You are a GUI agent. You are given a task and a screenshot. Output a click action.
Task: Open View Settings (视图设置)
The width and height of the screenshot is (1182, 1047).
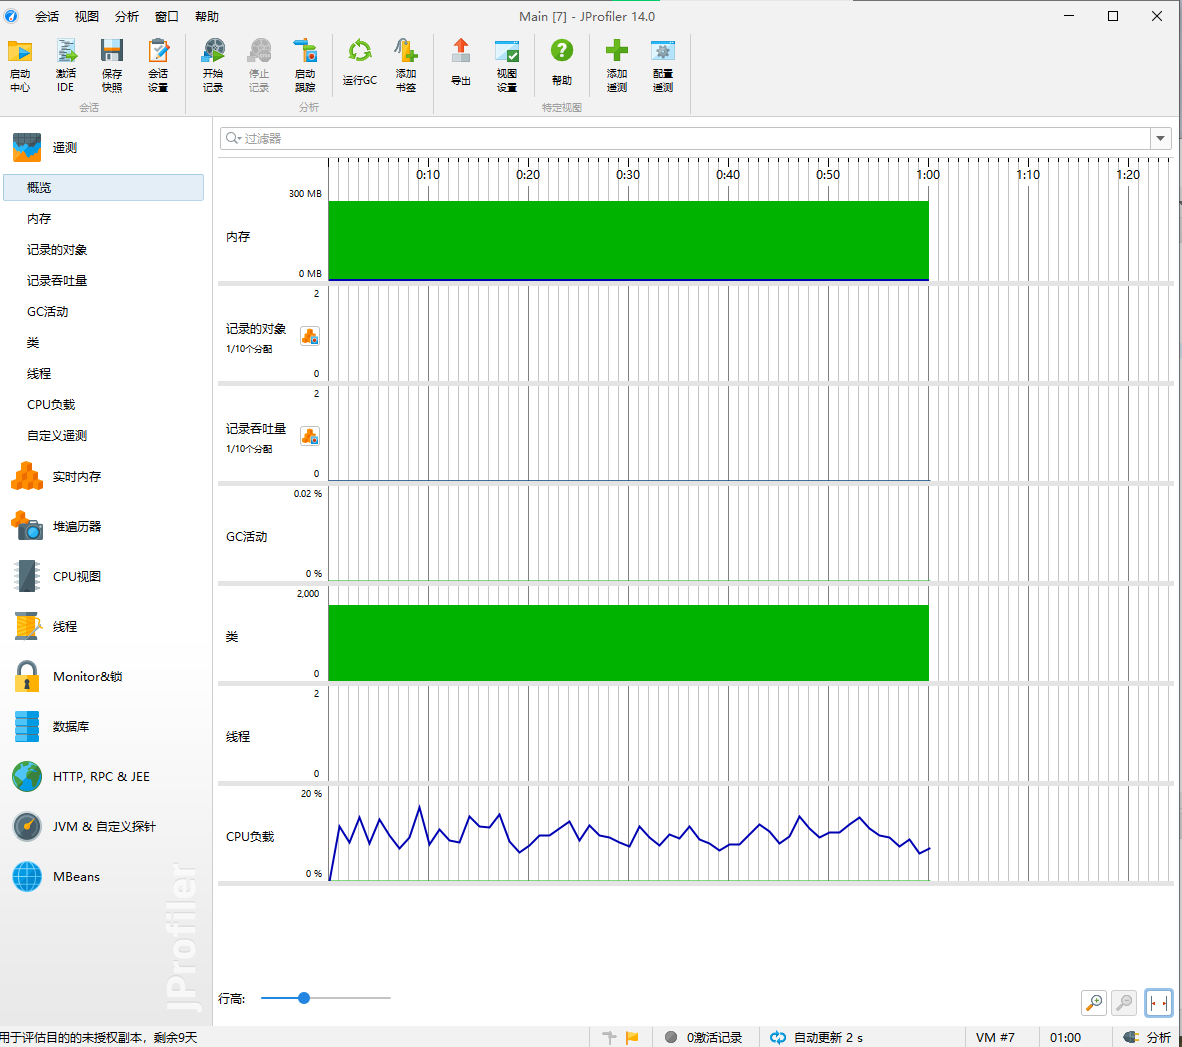507,66
